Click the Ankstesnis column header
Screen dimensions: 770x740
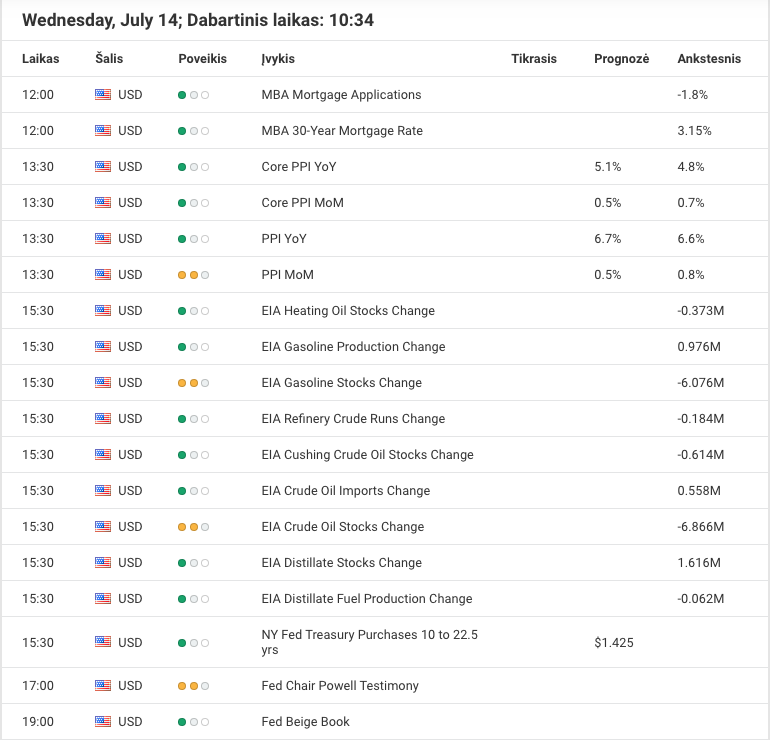click(709, 58)
